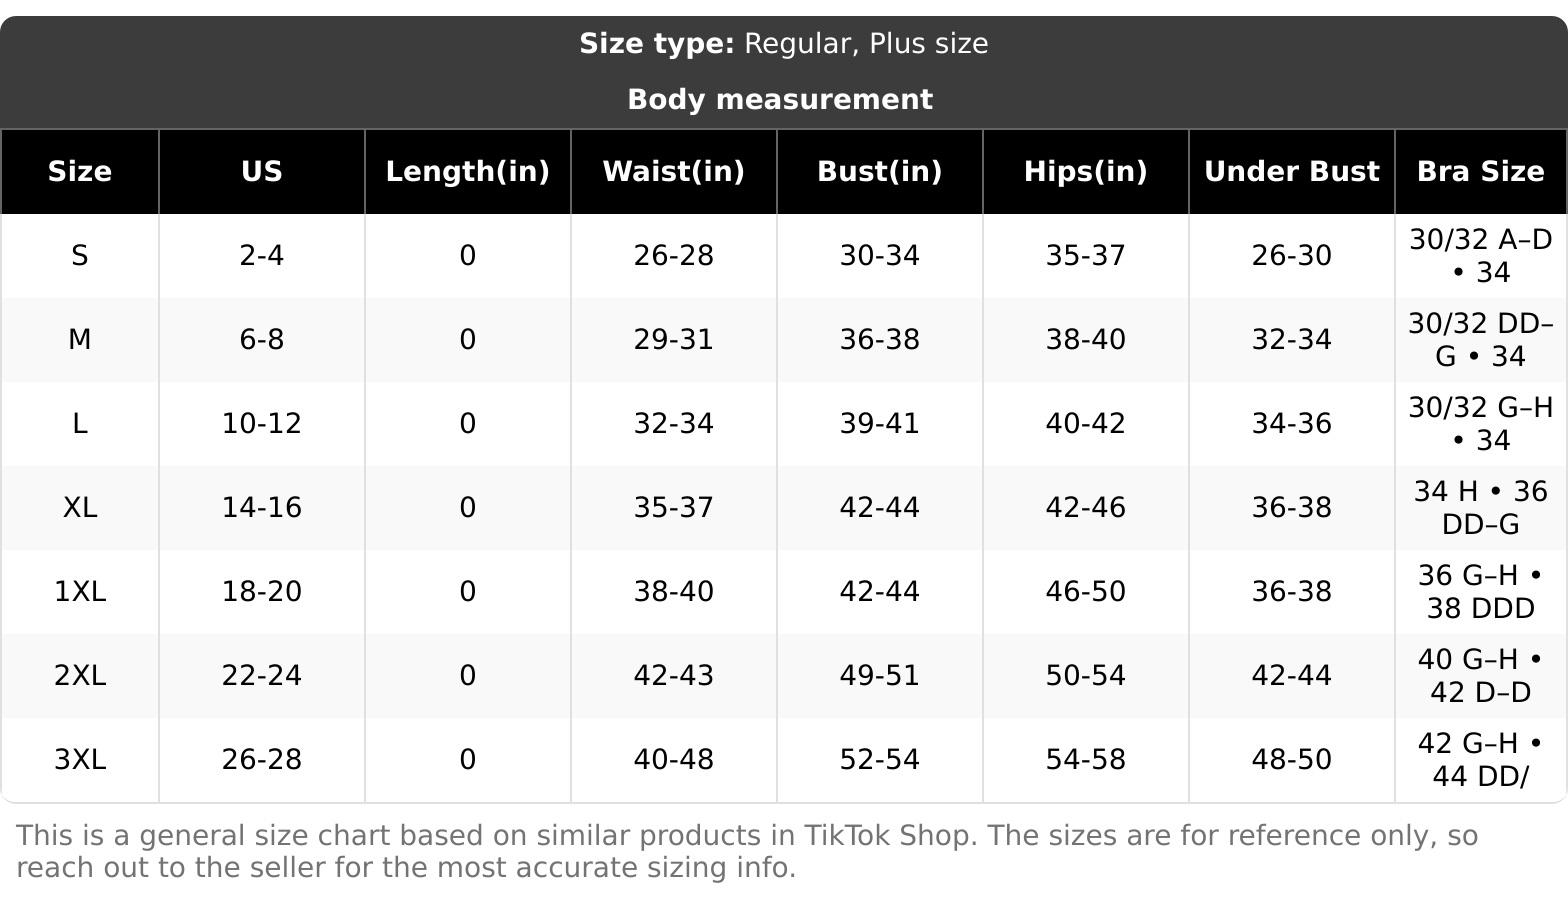Select the Bust(in) column header

click(x=880, y=172)
